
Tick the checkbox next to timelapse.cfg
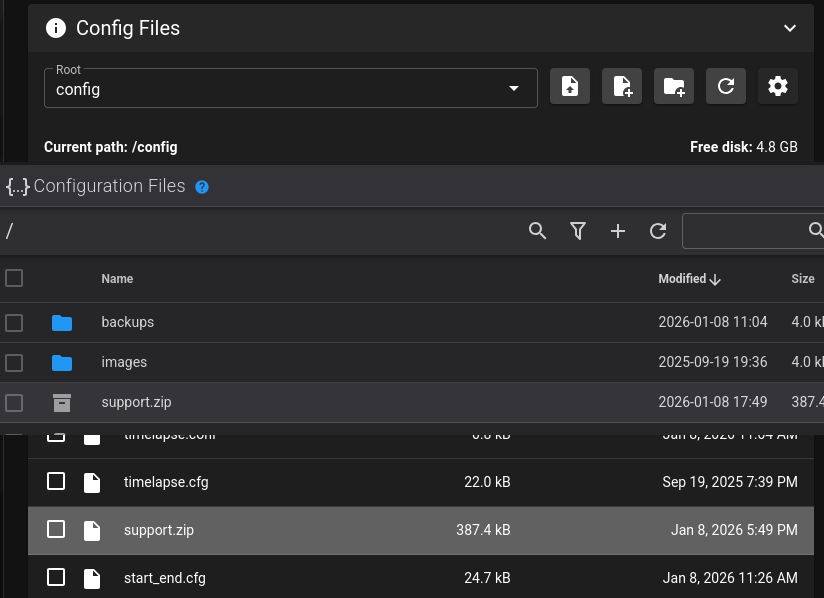click(56, 482)
